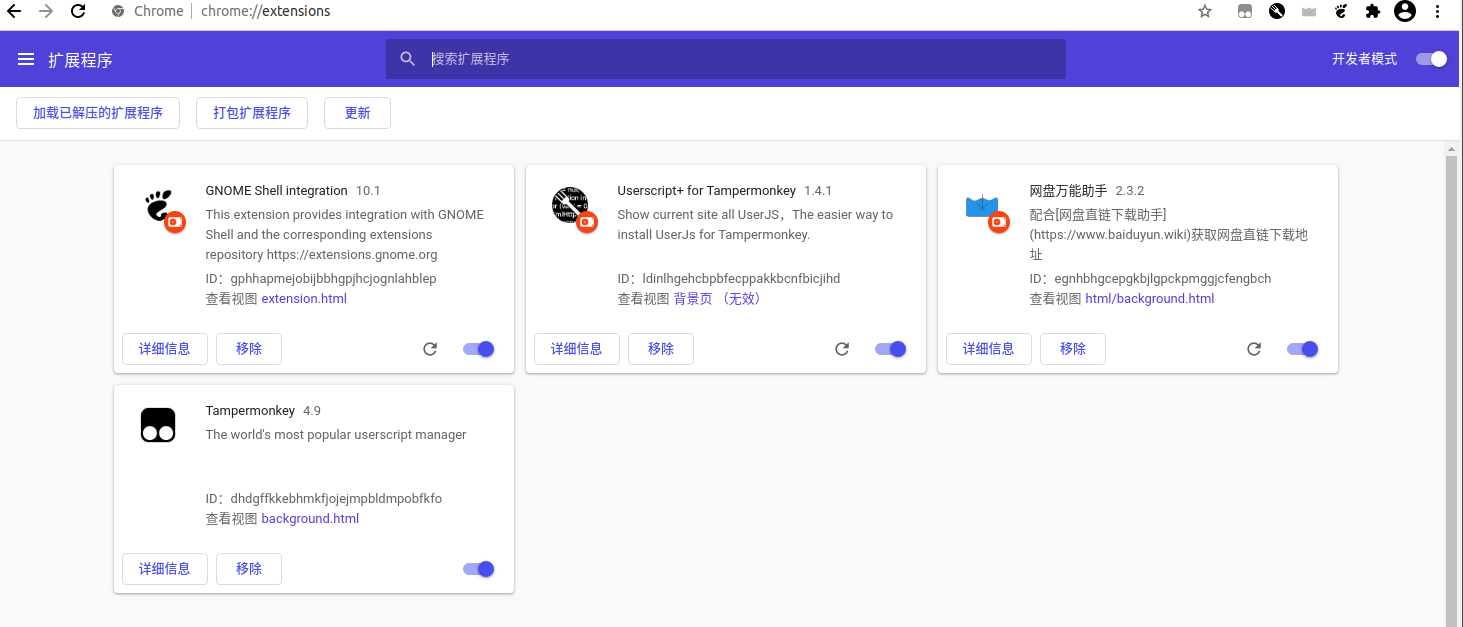Reload the Userscript+ for Tampermonkey extension
Image resolution: width=1463 pixels, height=627 pixels.
[x=842, y=349]
